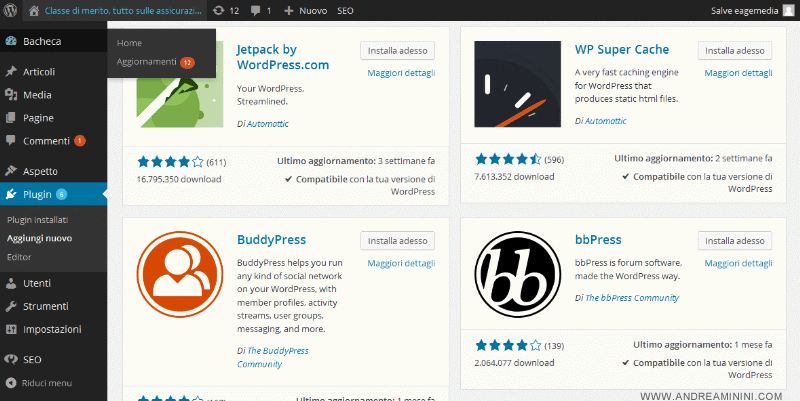800x401 pixels.
Task: Click the BuddyPress plugin logo
Action: 180,274
